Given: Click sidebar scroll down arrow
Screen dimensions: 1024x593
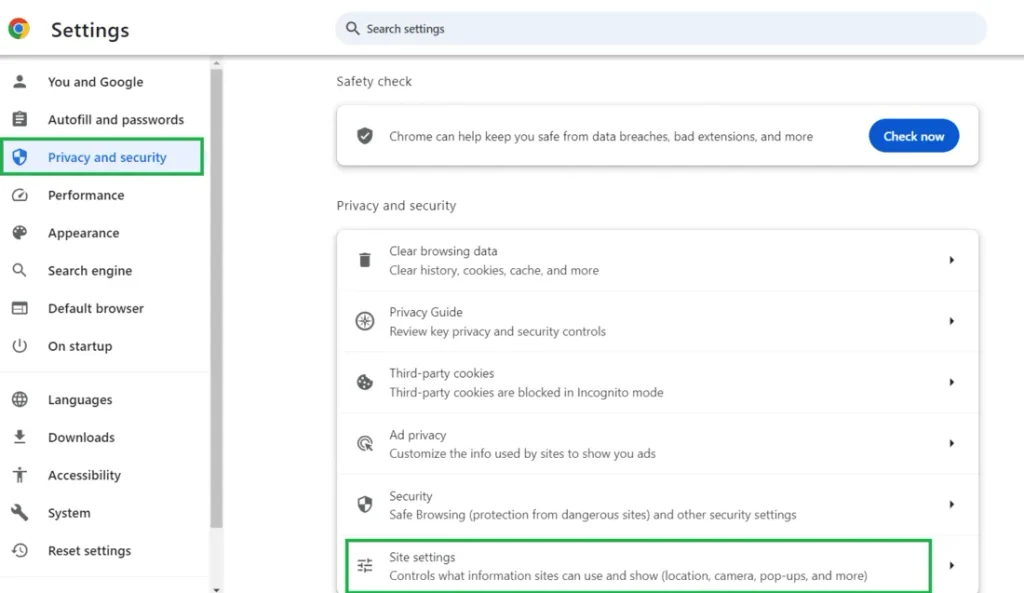Looking at the screenshot, I should coord(216,589).
